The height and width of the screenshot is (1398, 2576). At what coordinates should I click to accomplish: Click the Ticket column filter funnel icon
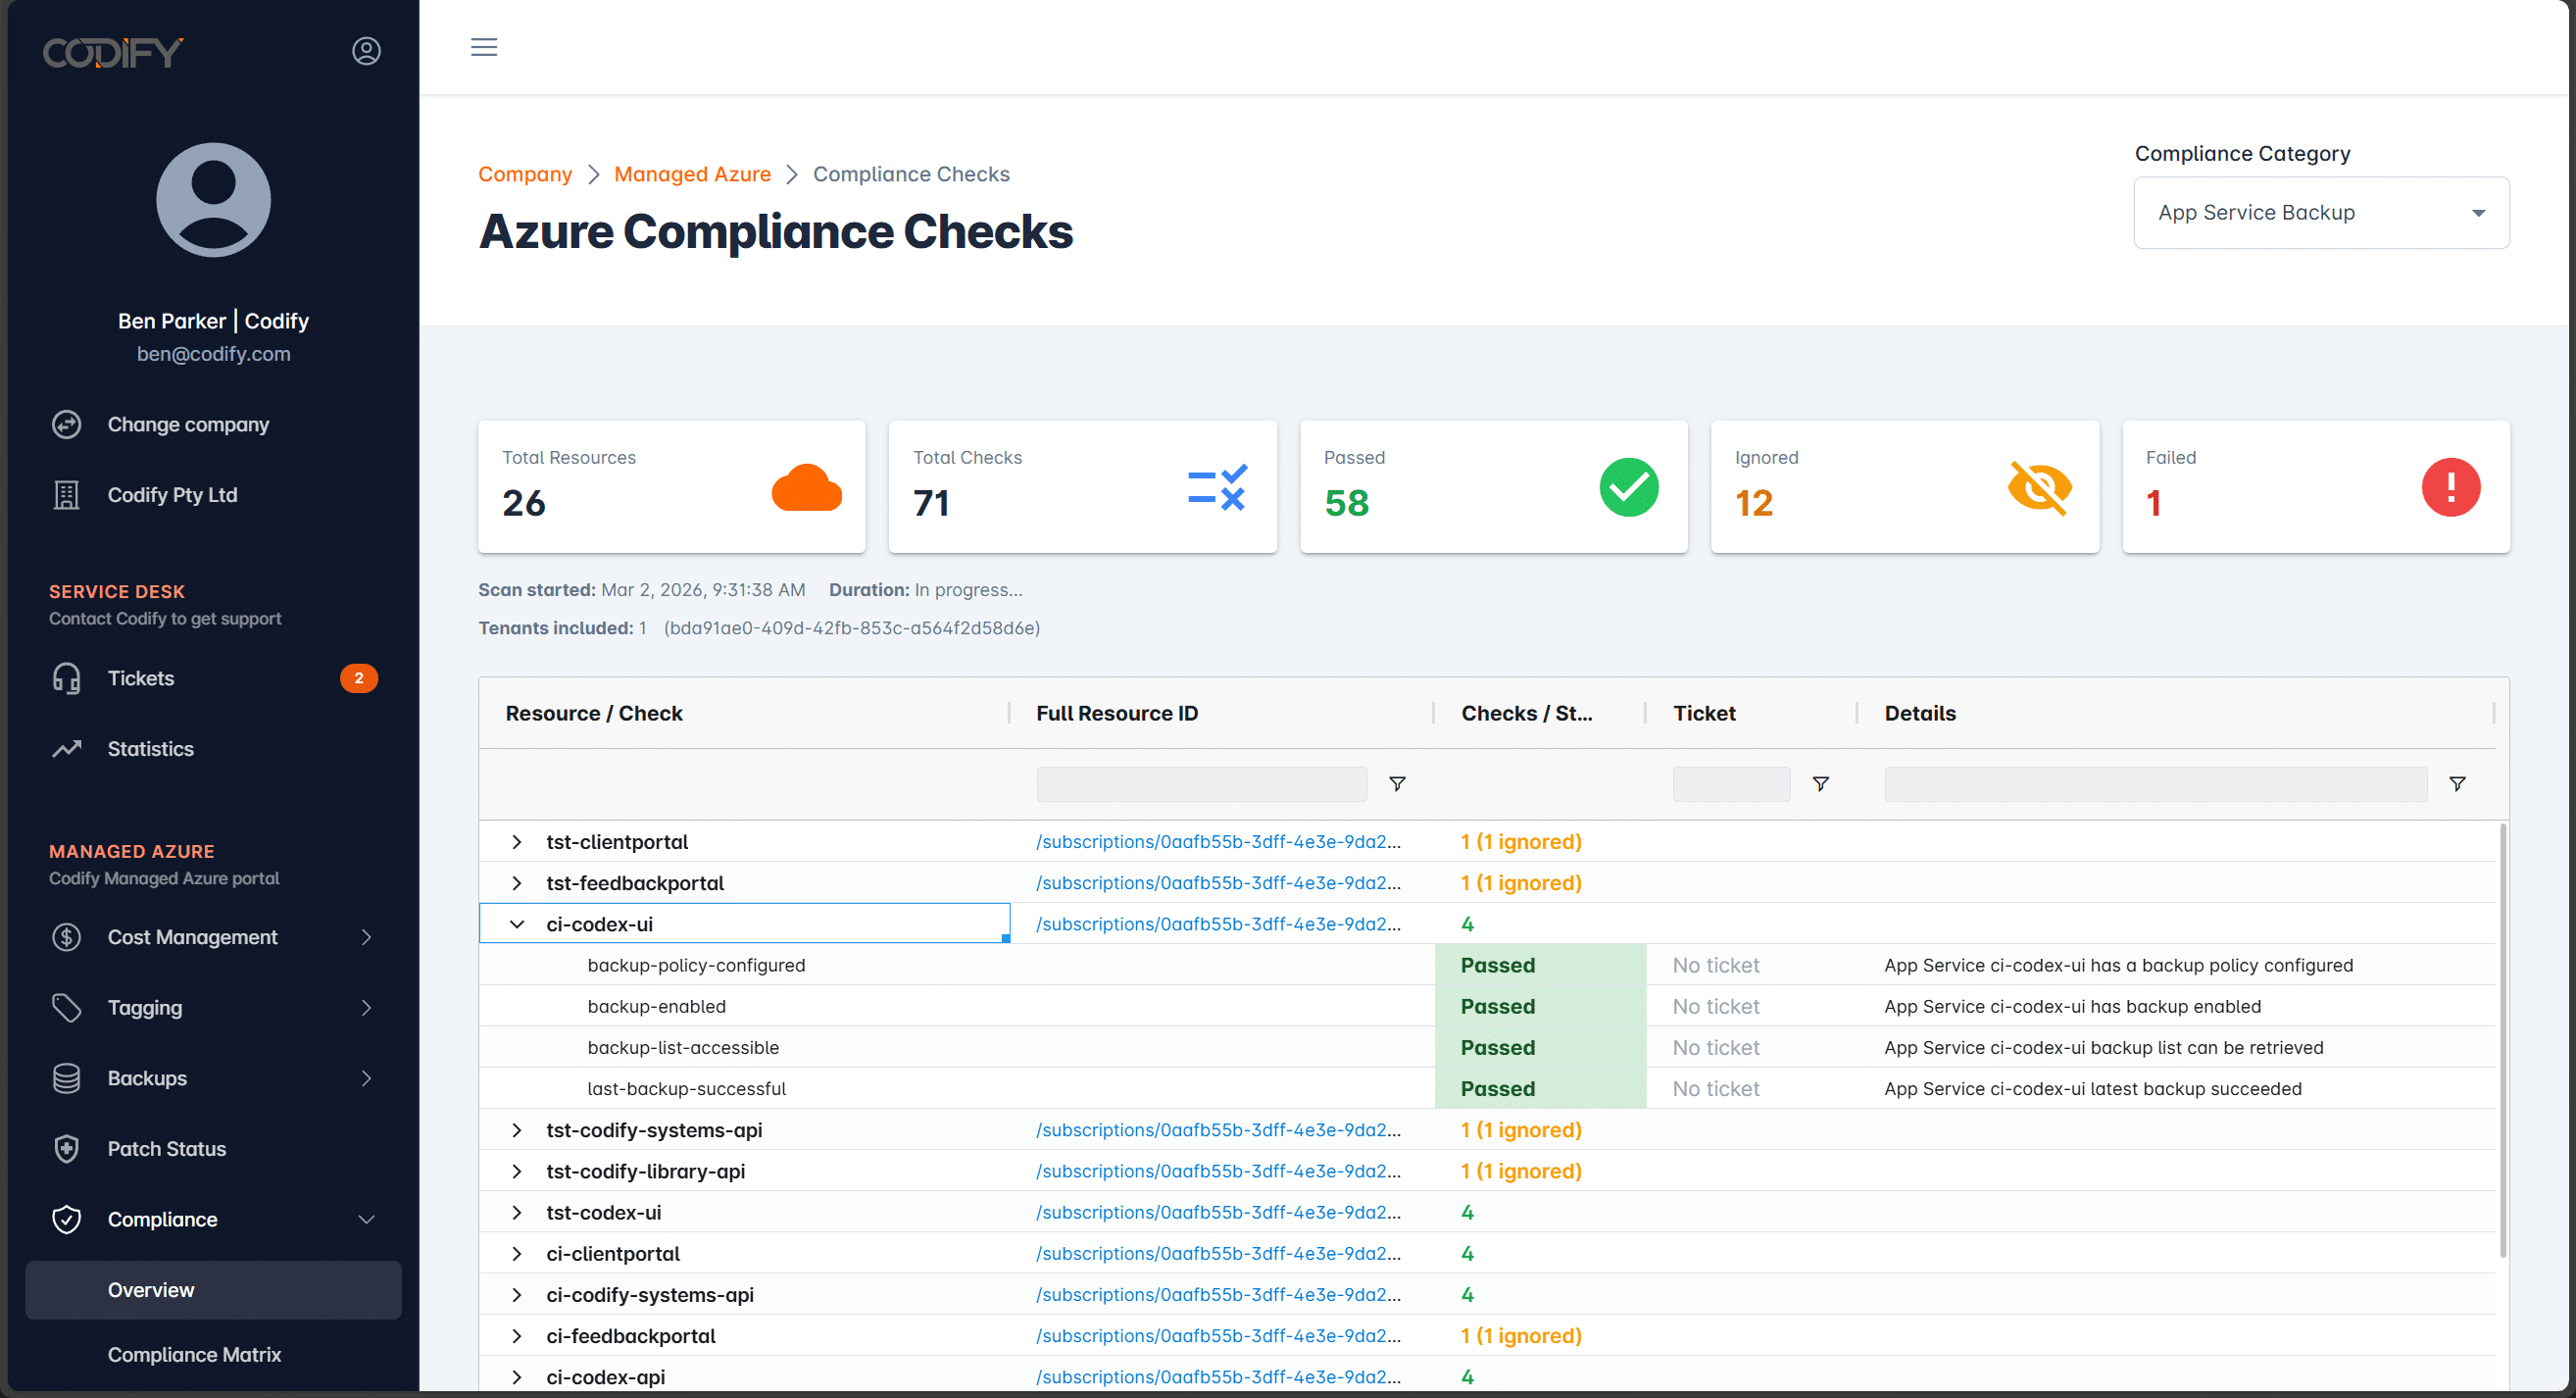coord(1820,784)
